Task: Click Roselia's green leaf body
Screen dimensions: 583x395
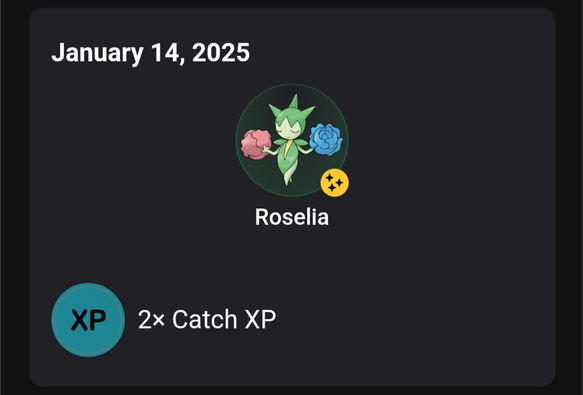Action: click(x=288, y=160)
